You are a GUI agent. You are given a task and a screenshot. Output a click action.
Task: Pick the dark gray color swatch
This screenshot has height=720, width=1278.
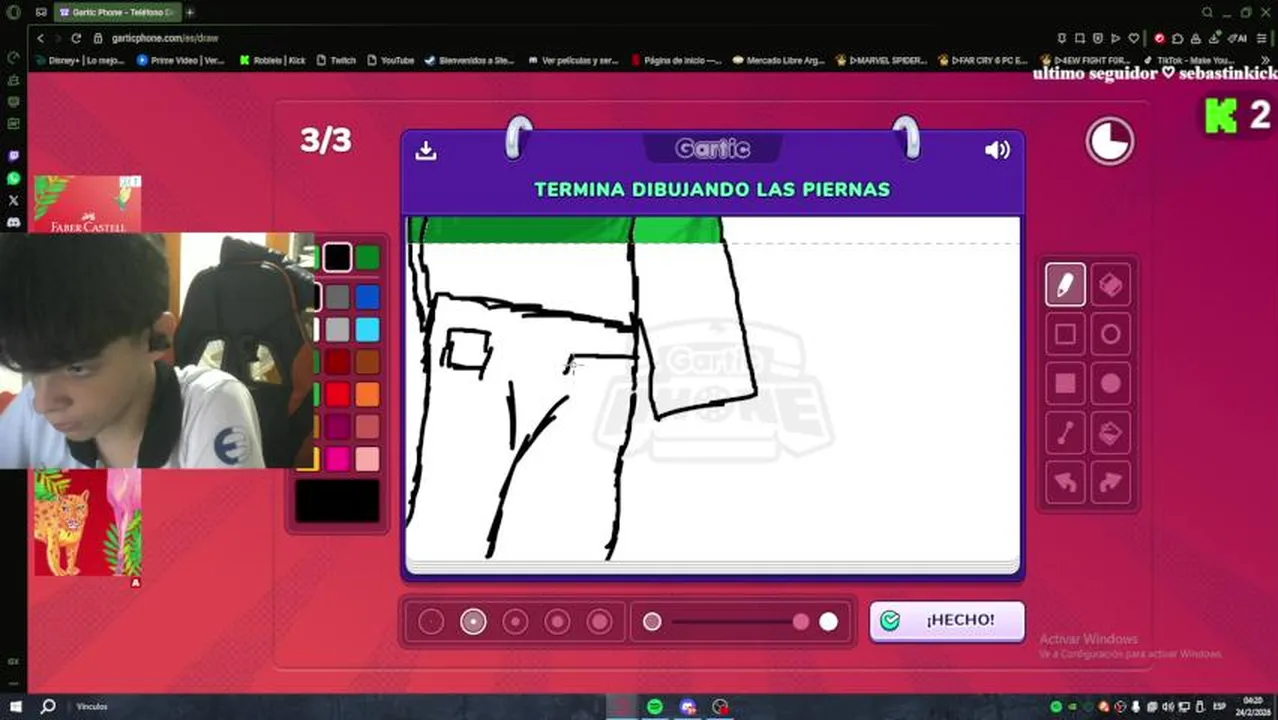[337, 297]
